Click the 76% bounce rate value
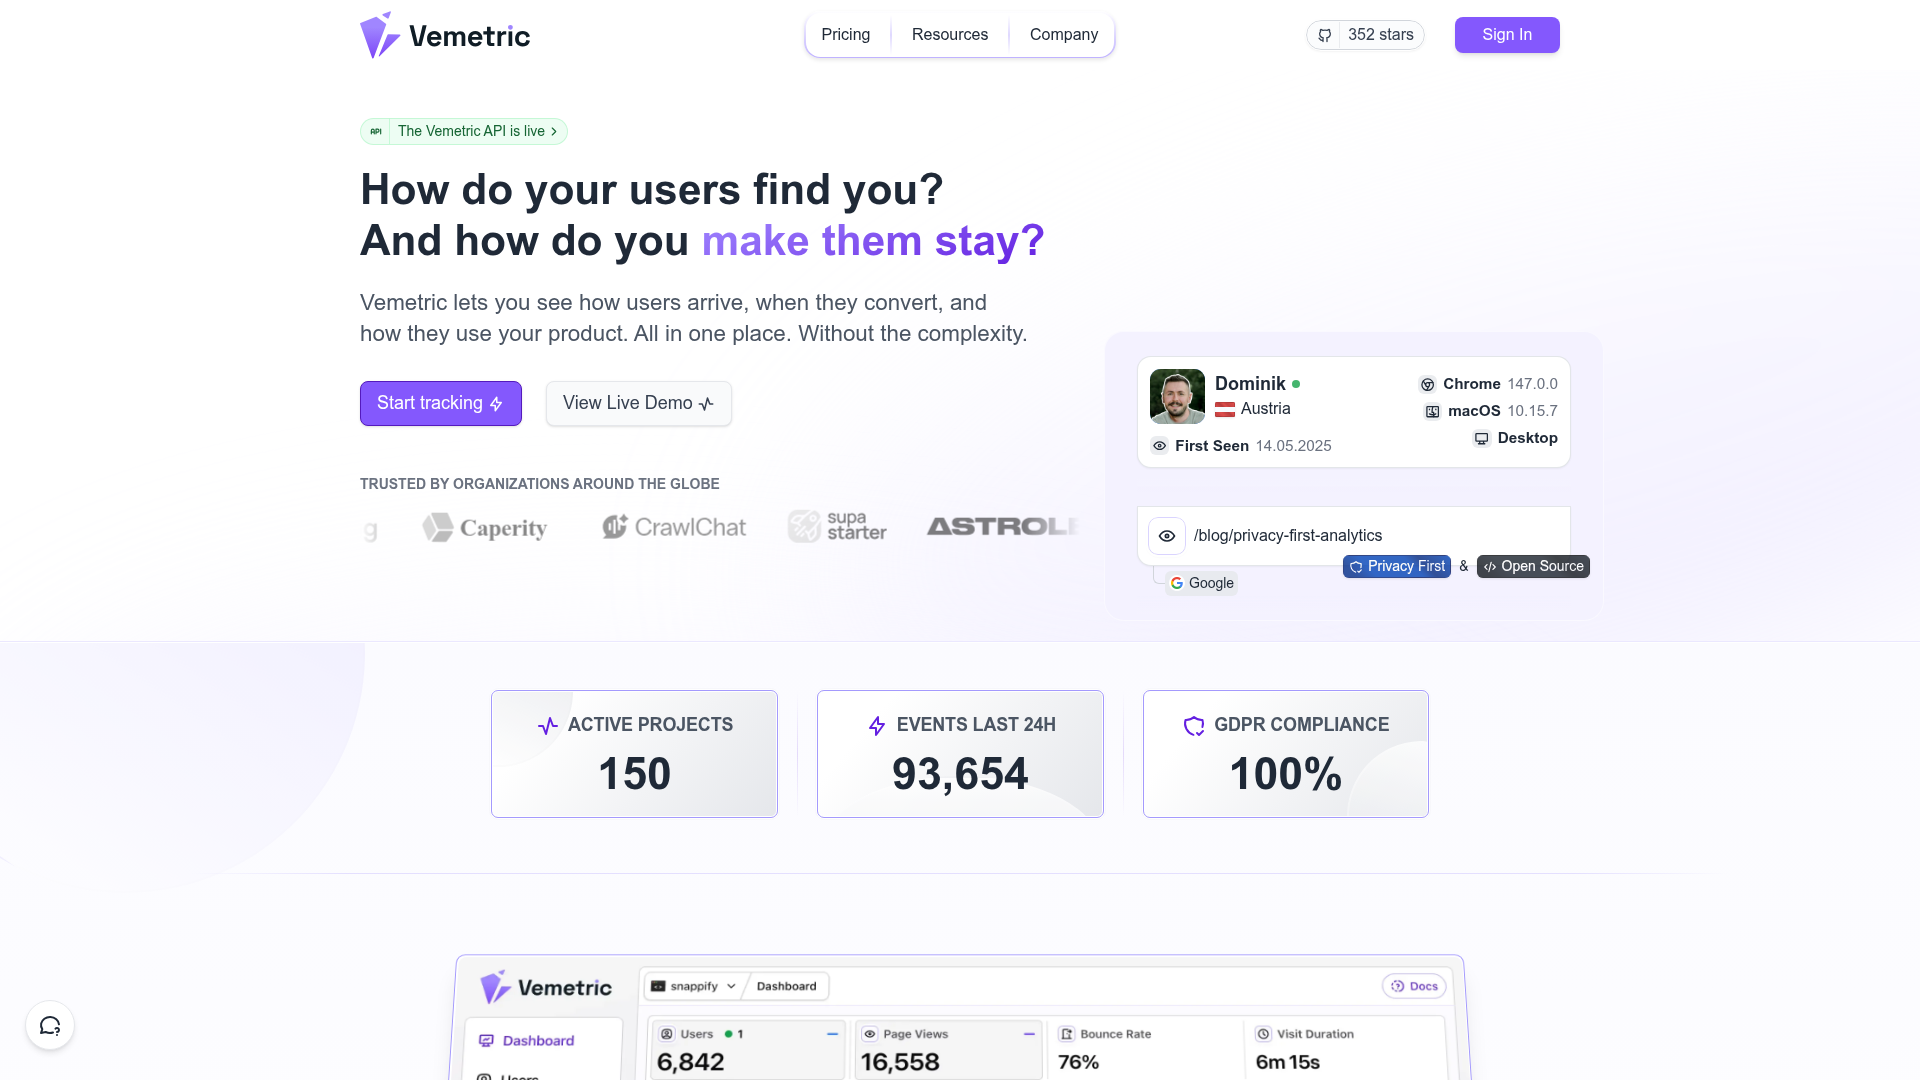Viewport: 1920px width, 1080px height. tap(1078, 1062)
